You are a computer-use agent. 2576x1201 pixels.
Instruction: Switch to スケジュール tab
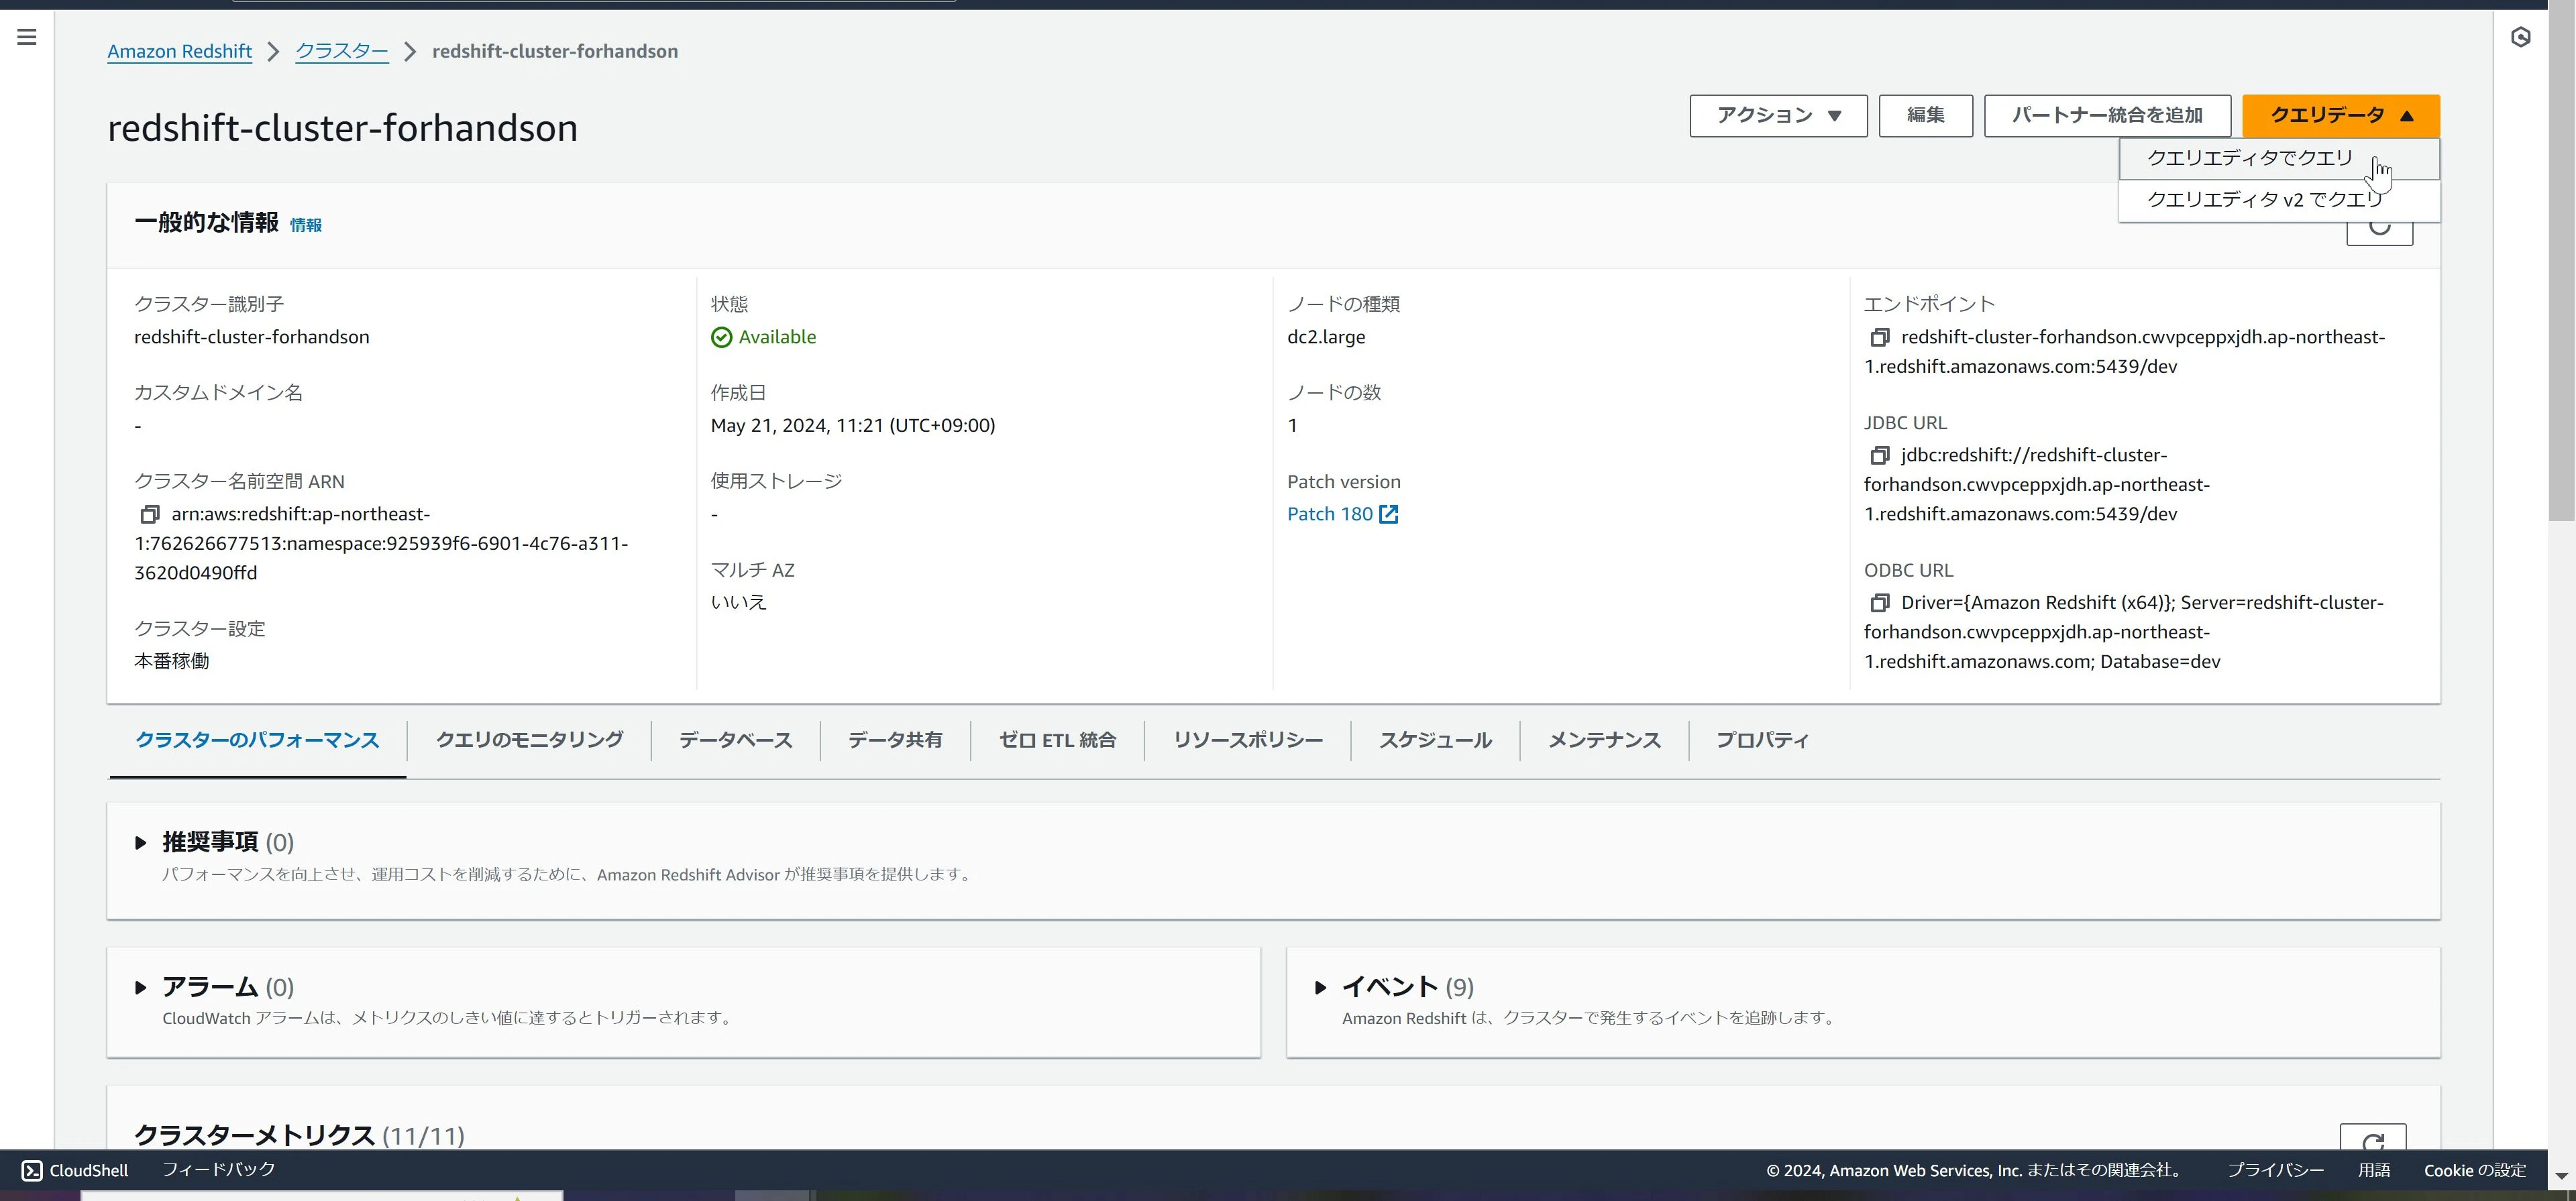coord(1435,740)
